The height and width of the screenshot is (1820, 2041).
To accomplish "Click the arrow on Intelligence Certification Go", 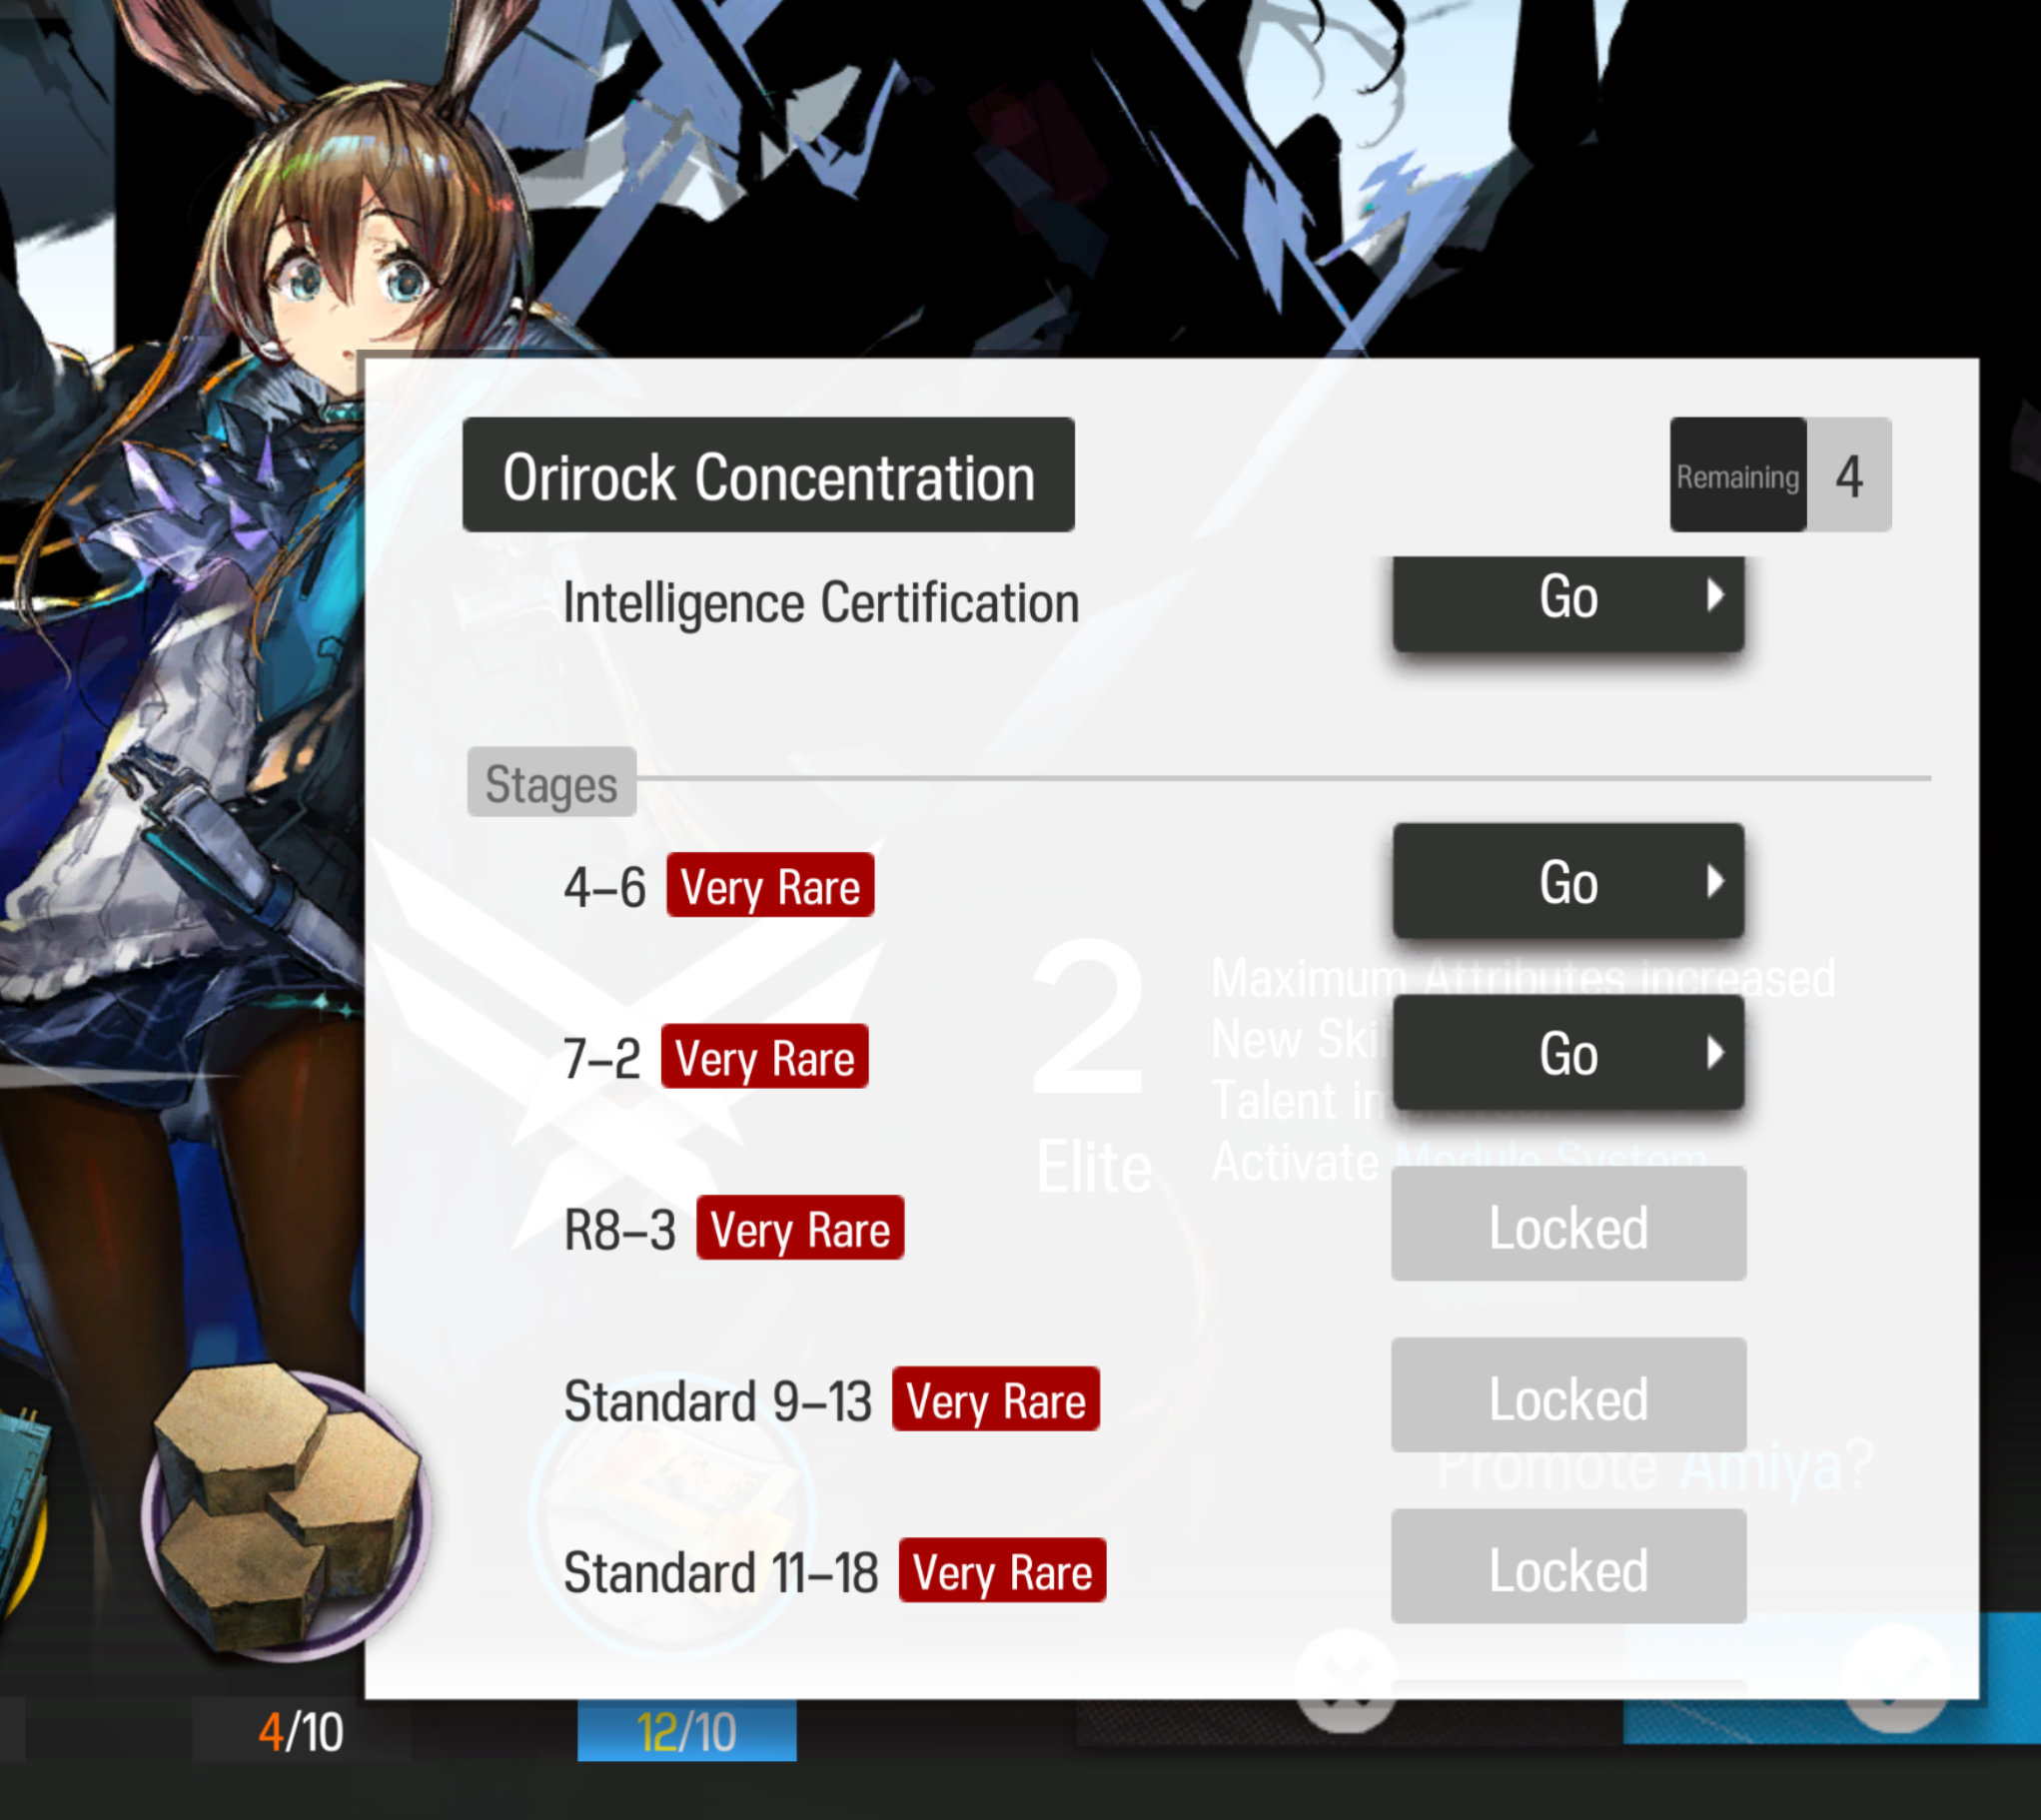I will [1715, 595].
